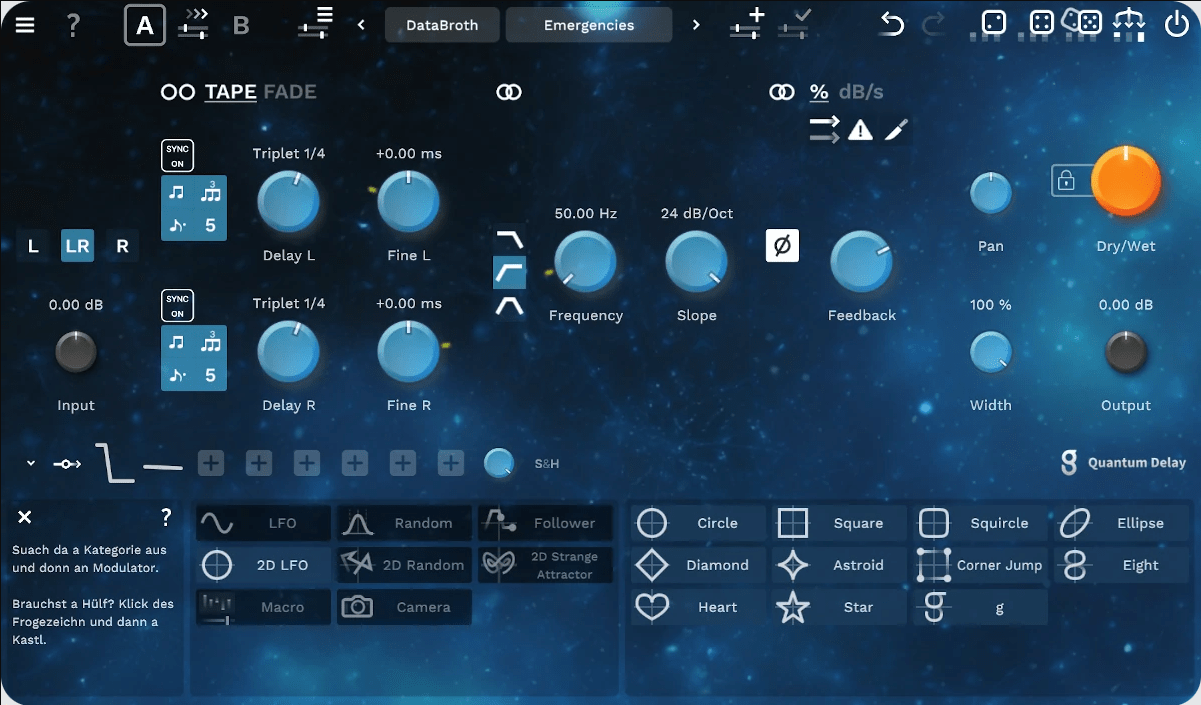
Task: Toggle the feedback section link rings
Action: coord(782,92)
